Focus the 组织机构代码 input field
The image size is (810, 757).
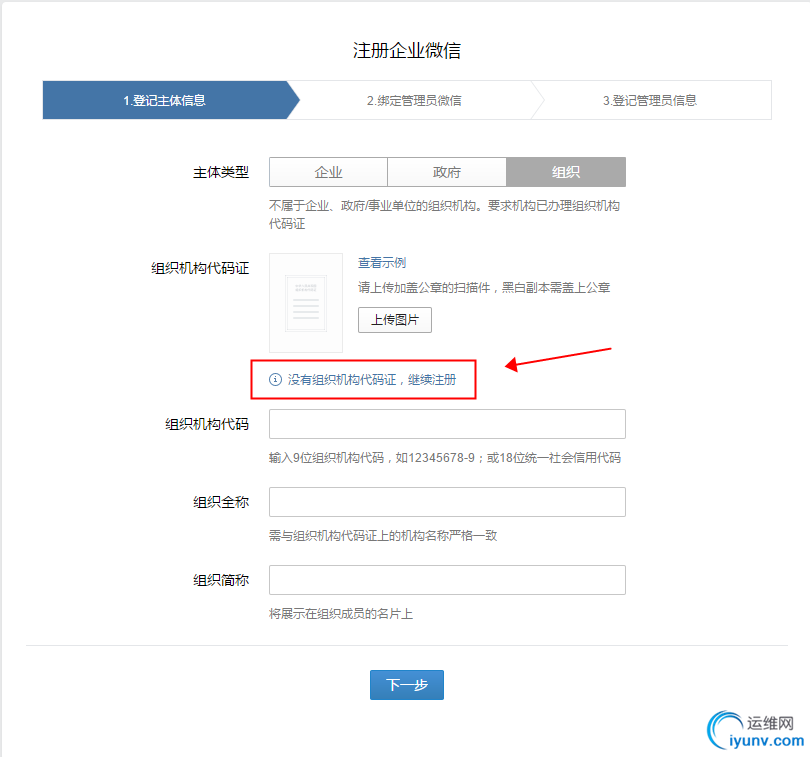(447, 424)
